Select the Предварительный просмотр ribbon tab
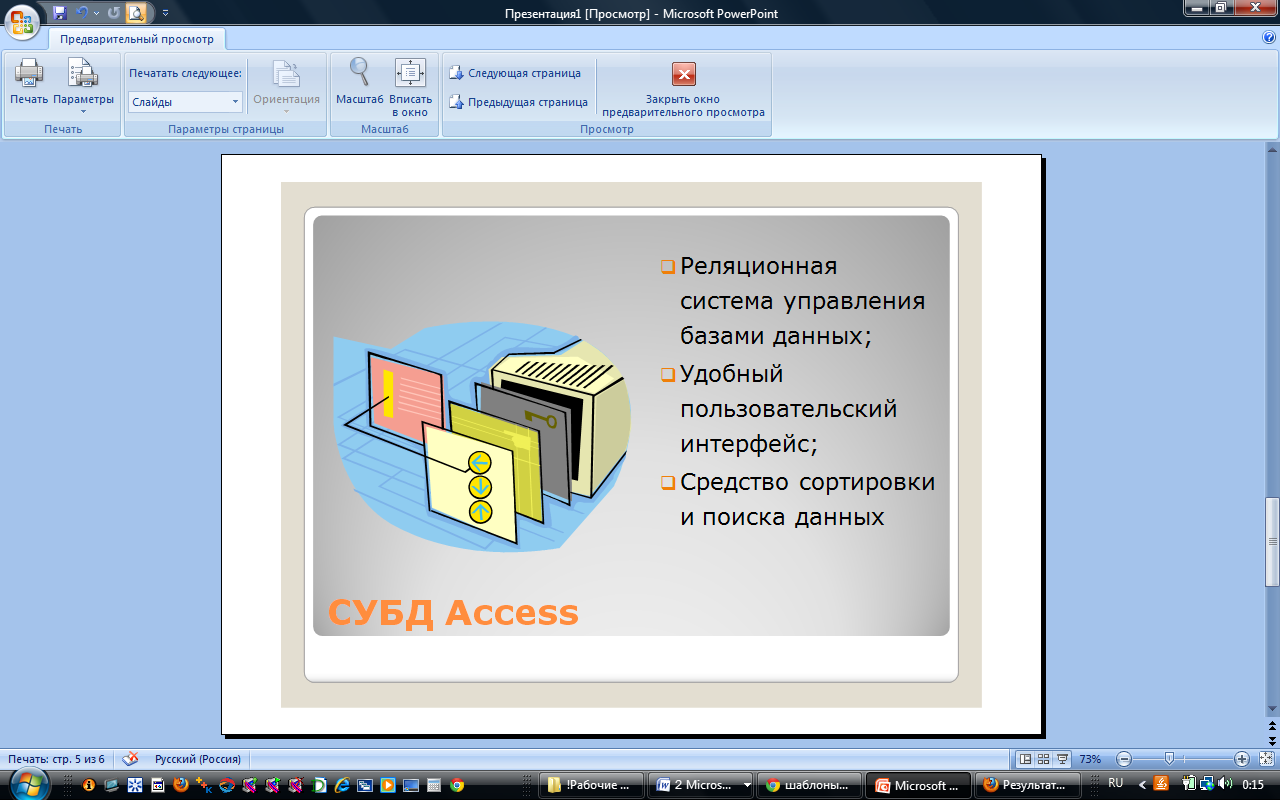Screen dimensions: 1280x800 137,39
